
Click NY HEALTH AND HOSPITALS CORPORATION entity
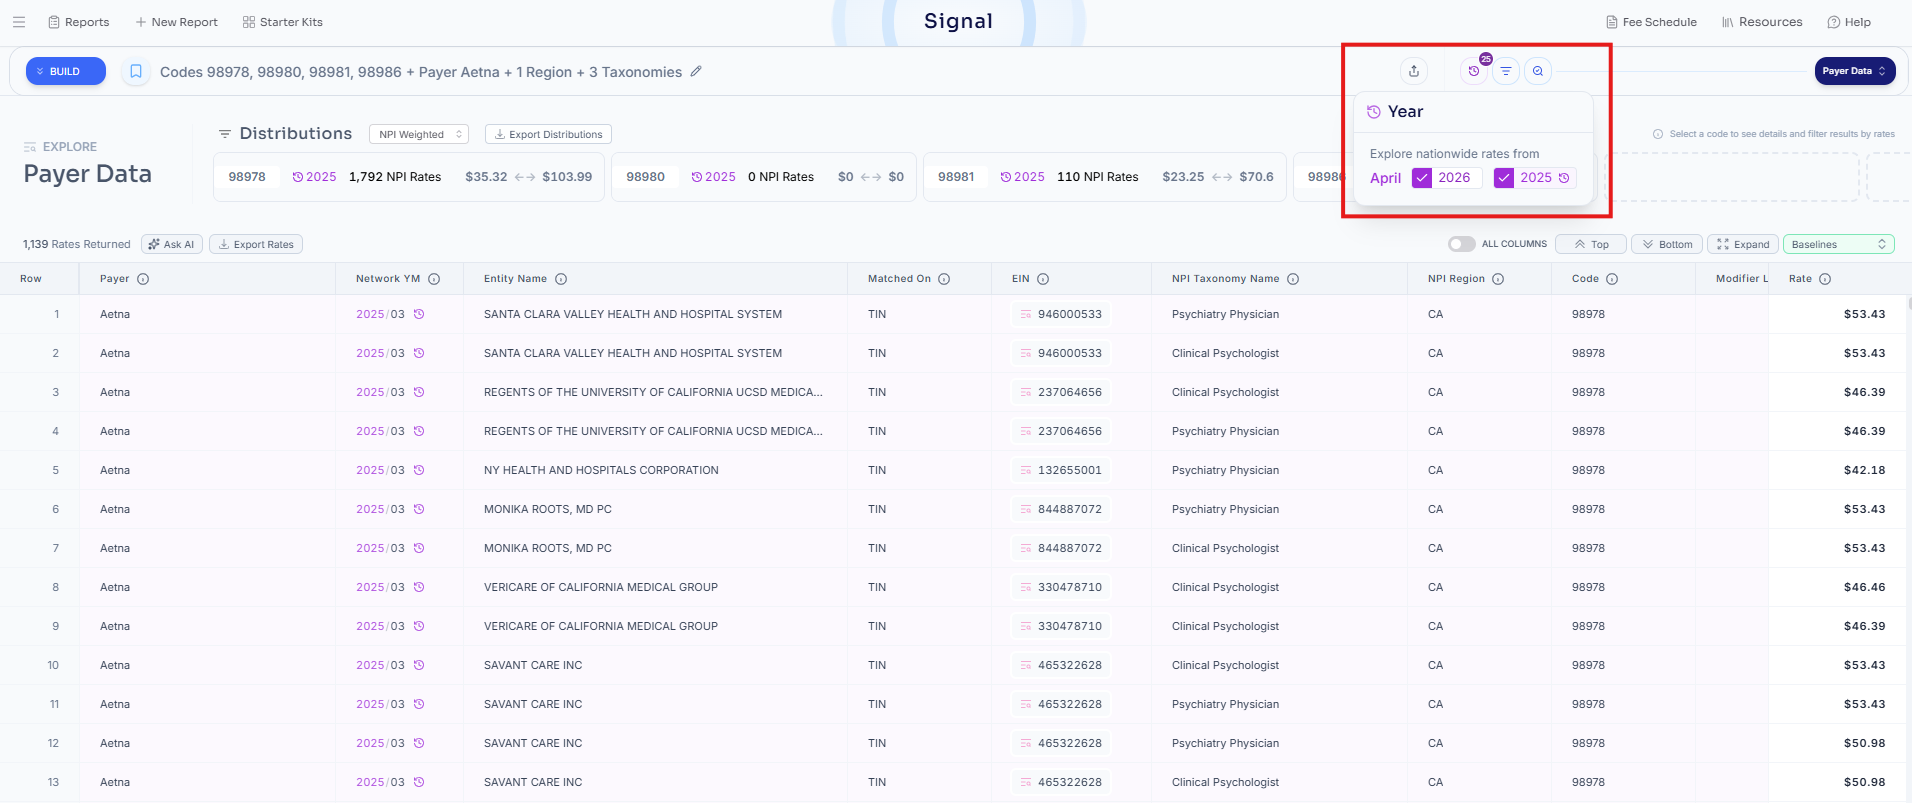(x=601, y=470)
